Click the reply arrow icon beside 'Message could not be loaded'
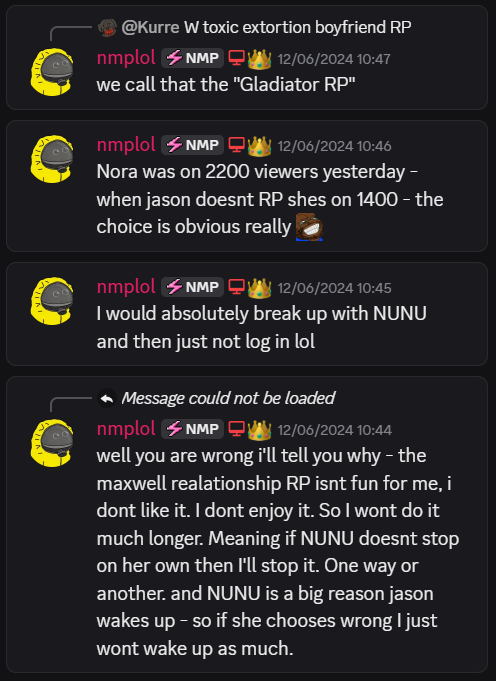 point(107,398)
